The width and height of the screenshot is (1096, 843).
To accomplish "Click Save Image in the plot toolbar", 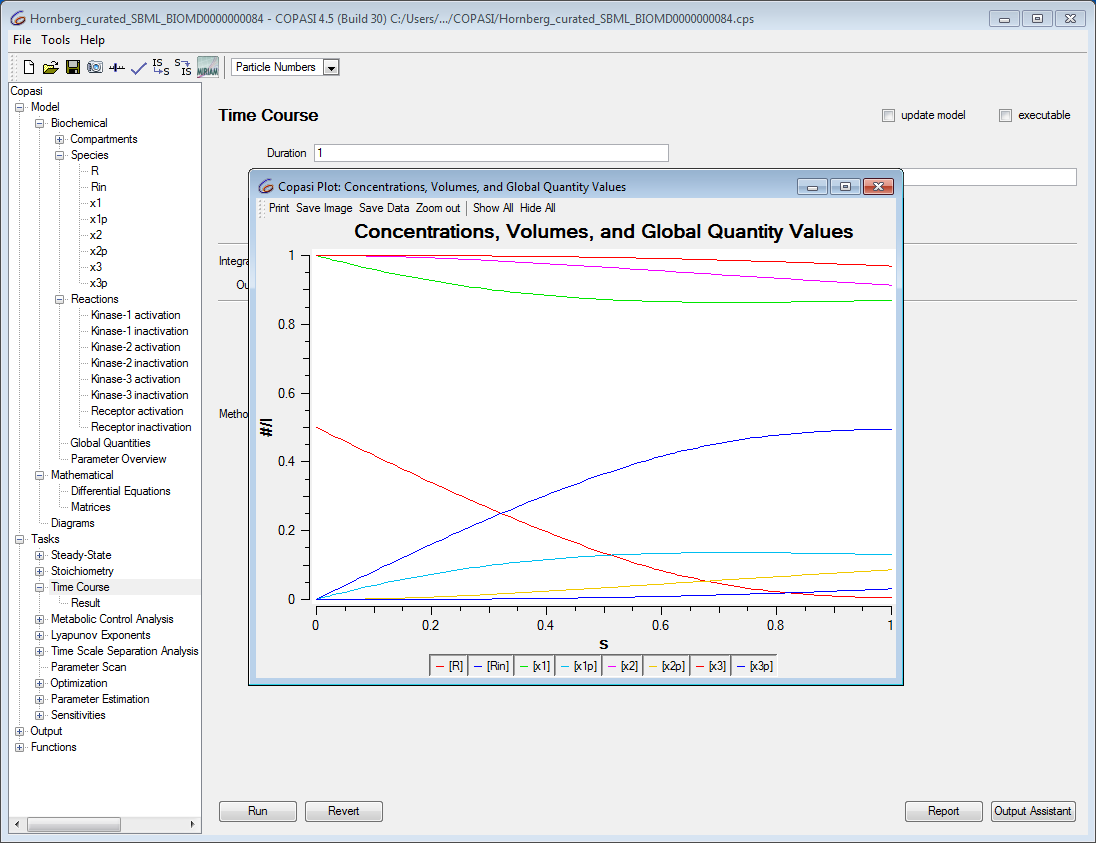I will pos(324,208).
